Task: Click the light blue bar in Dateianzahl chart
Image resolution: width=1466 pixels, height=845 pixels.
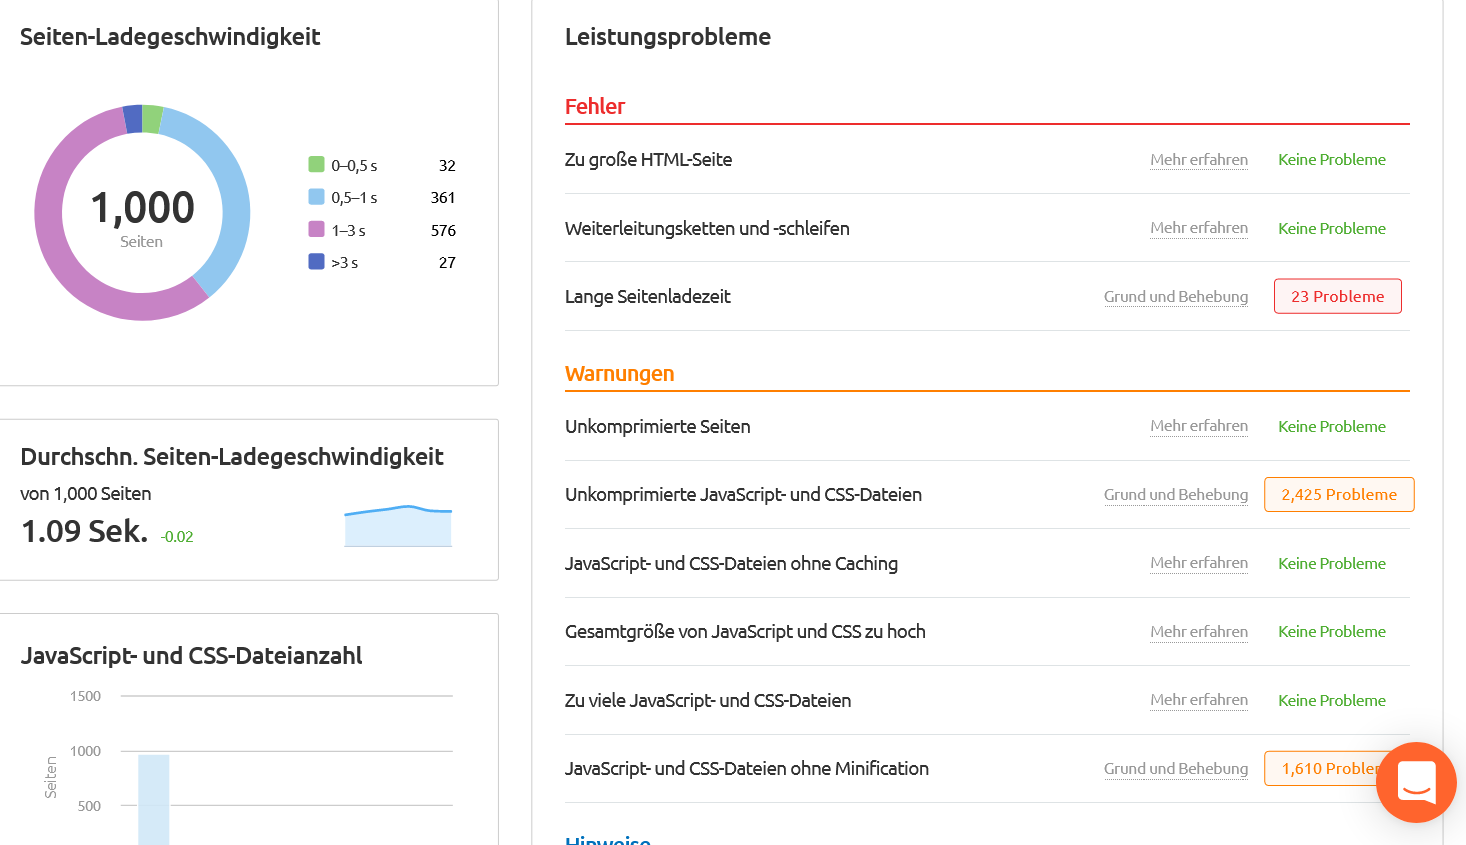Action: tap(154, 800)
